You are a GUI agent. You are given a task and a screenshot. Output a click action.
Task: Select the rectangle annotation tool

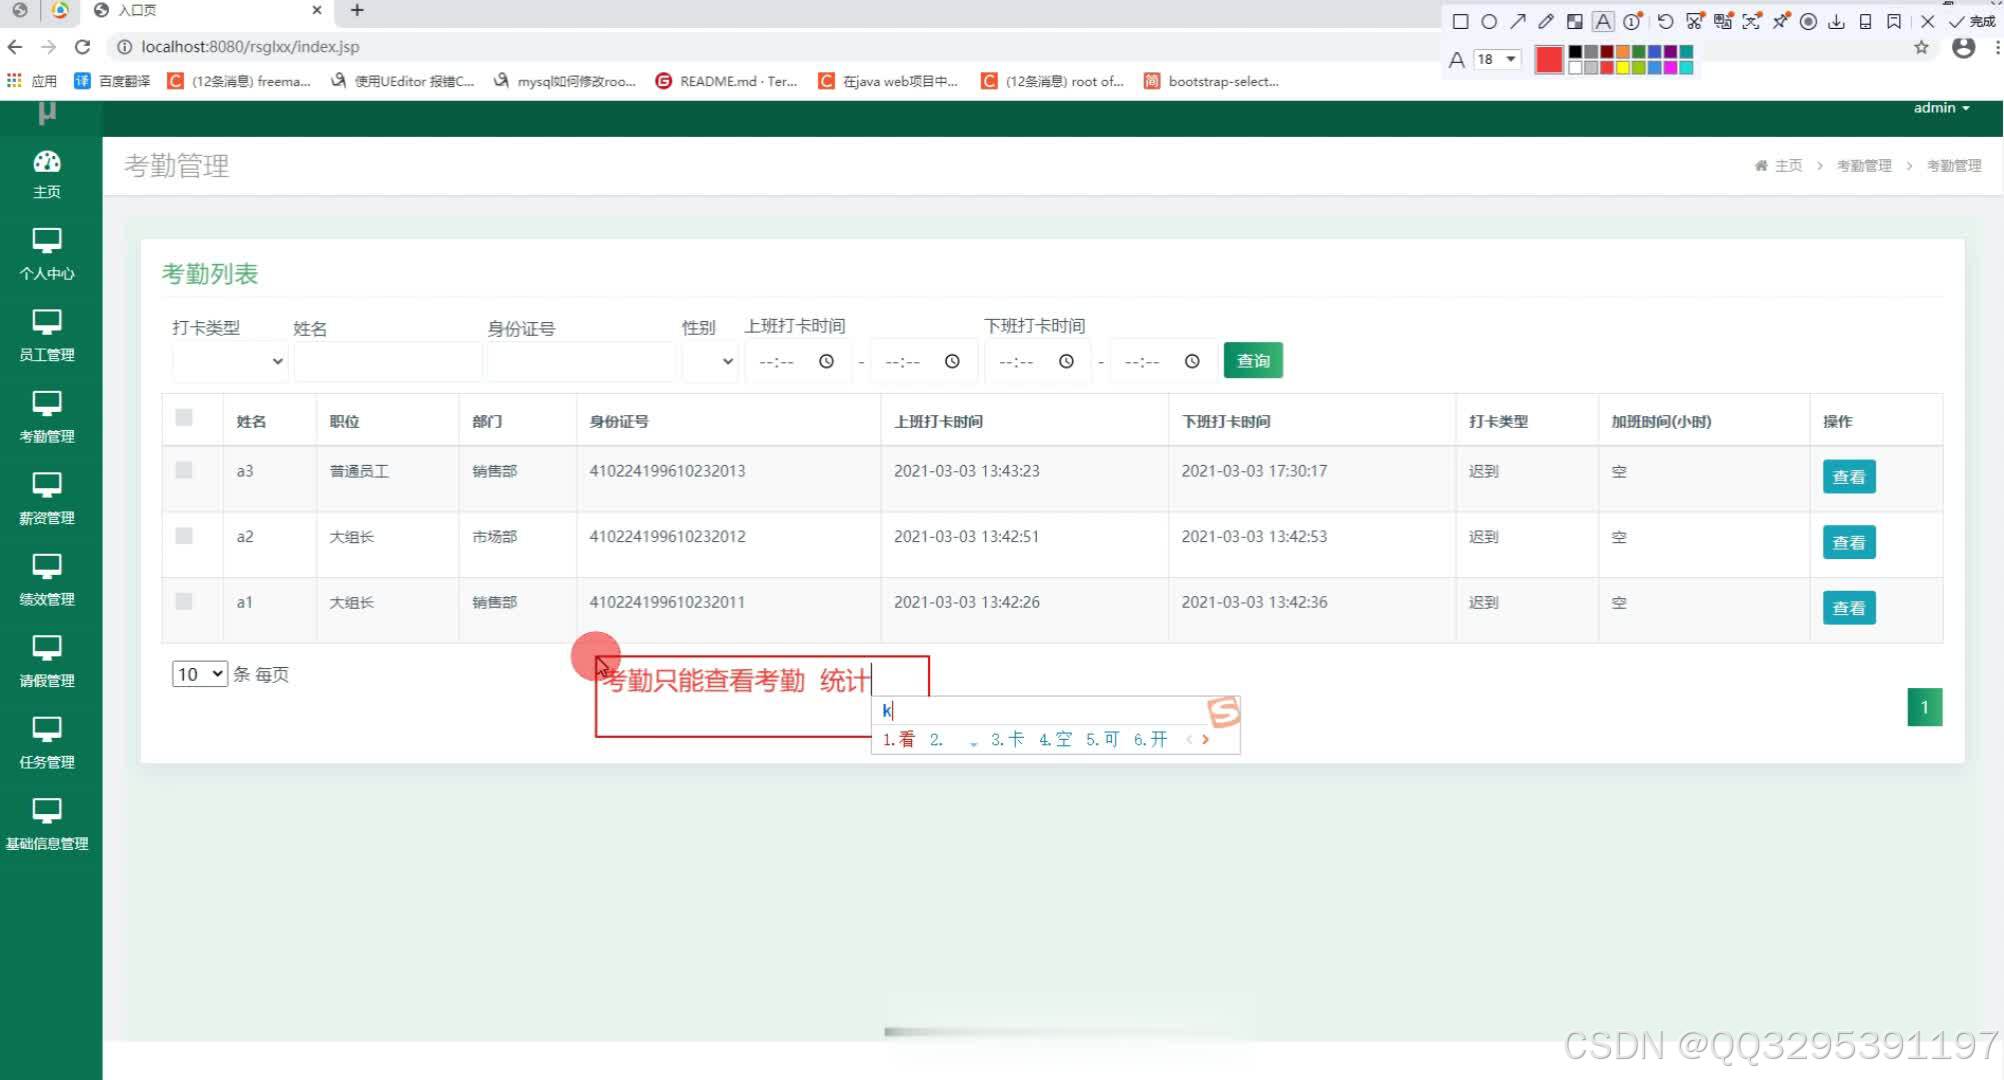pos(1460,22)
